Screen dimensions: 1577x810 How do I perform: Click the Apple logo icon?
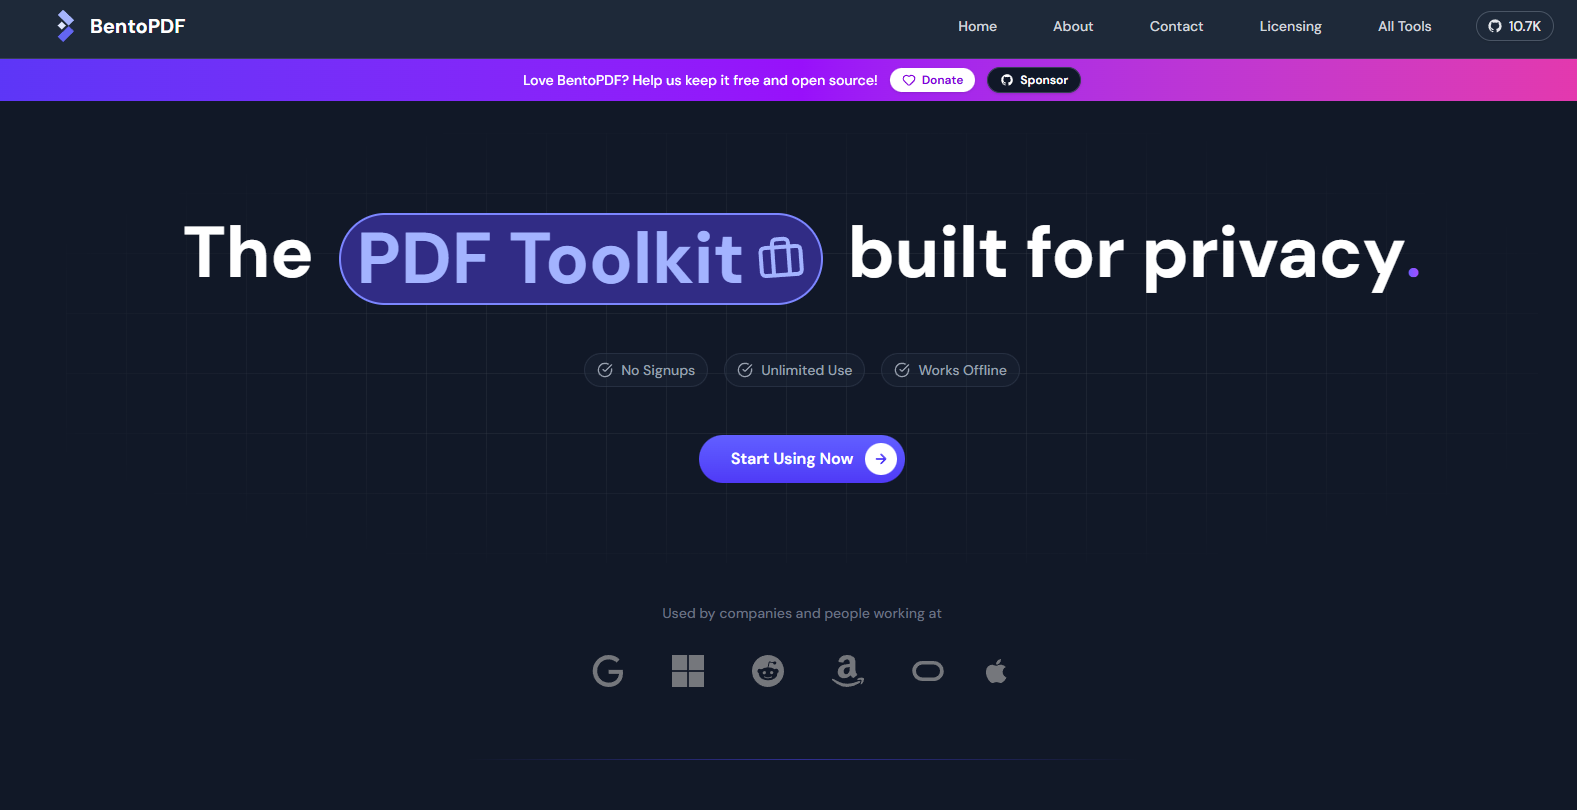pos(996,671)
